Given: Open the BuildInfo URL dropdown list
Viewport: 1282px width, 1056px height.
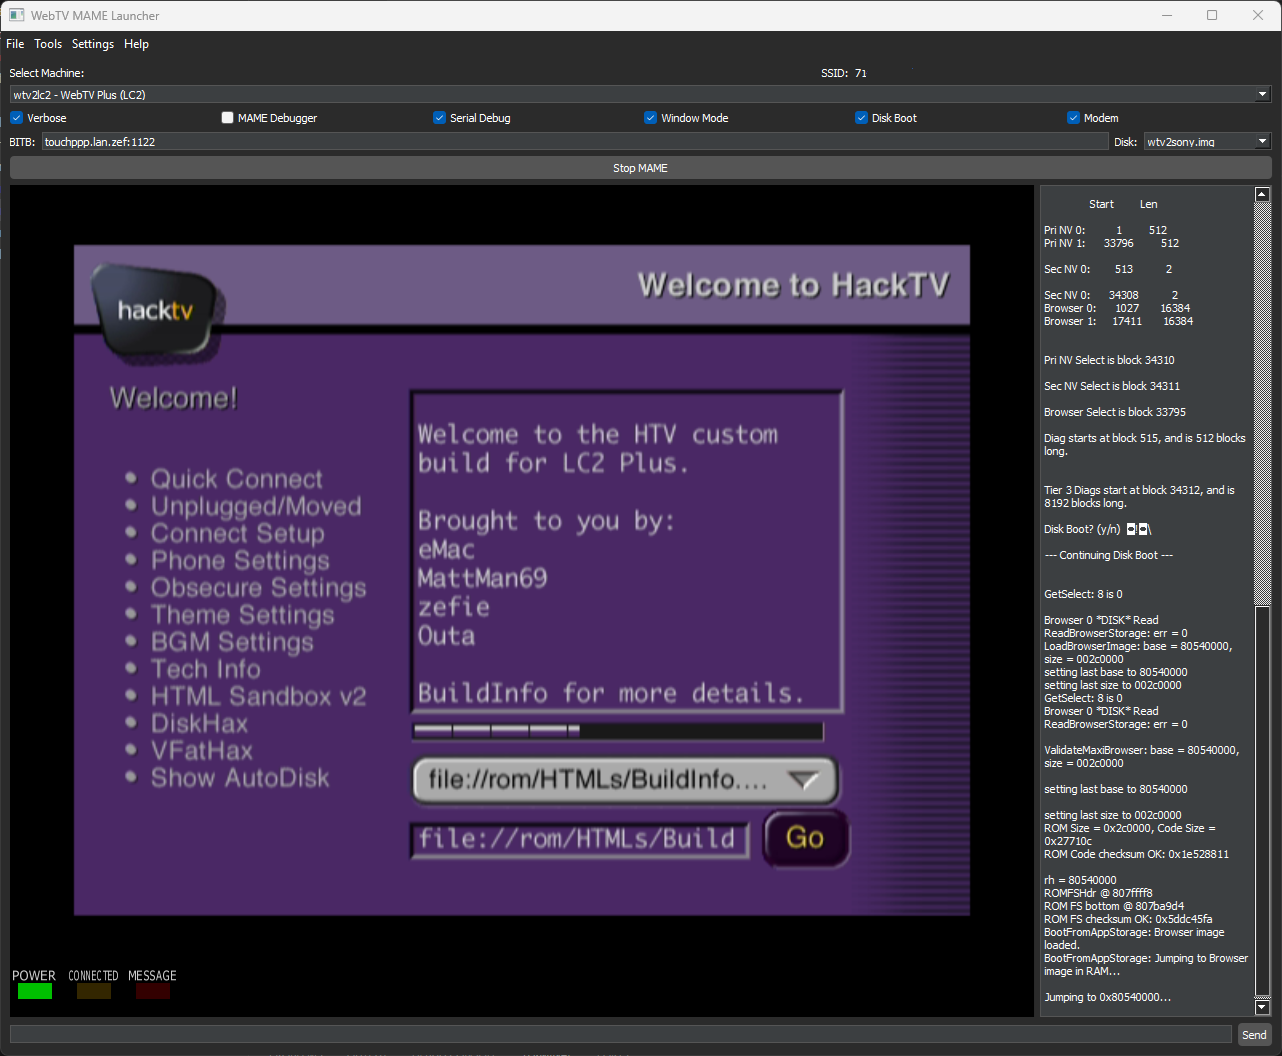Looking at the screenshot, I should click(x=803, y=781).
